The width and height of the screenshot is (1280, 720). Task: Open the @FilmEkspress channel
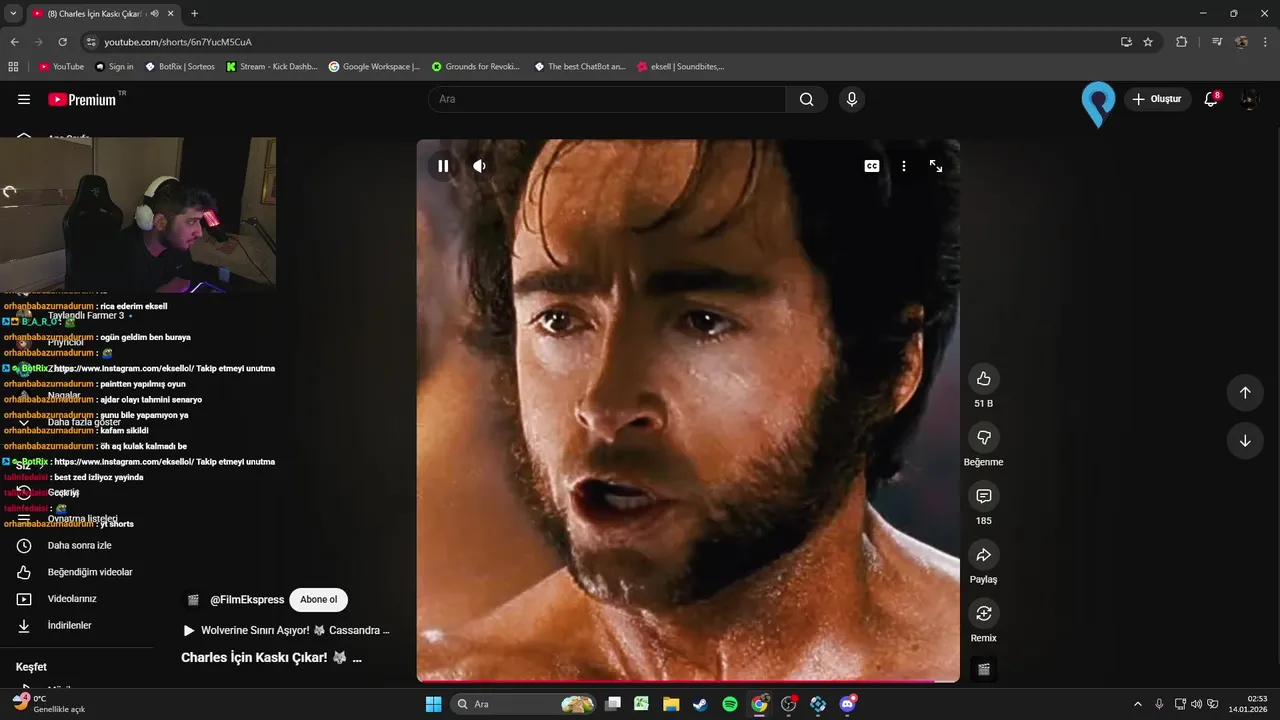247,600
